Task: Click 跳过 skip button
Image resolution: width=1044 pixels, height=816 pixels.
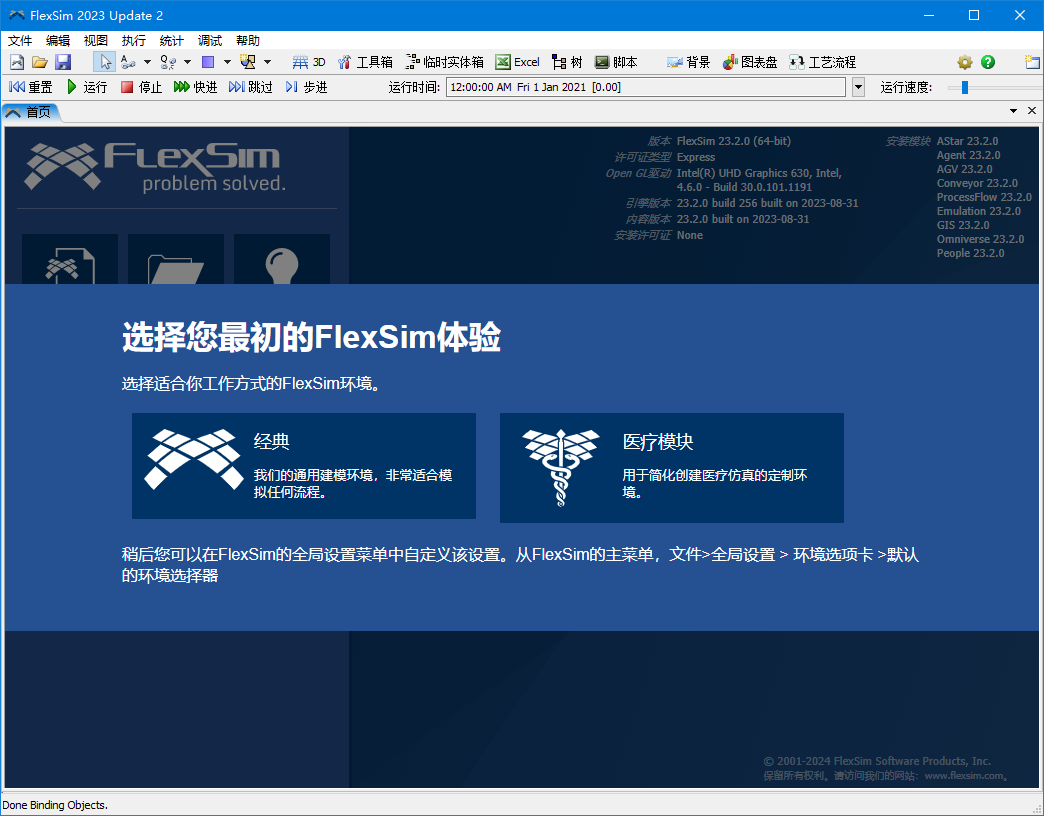Action: 251,87
